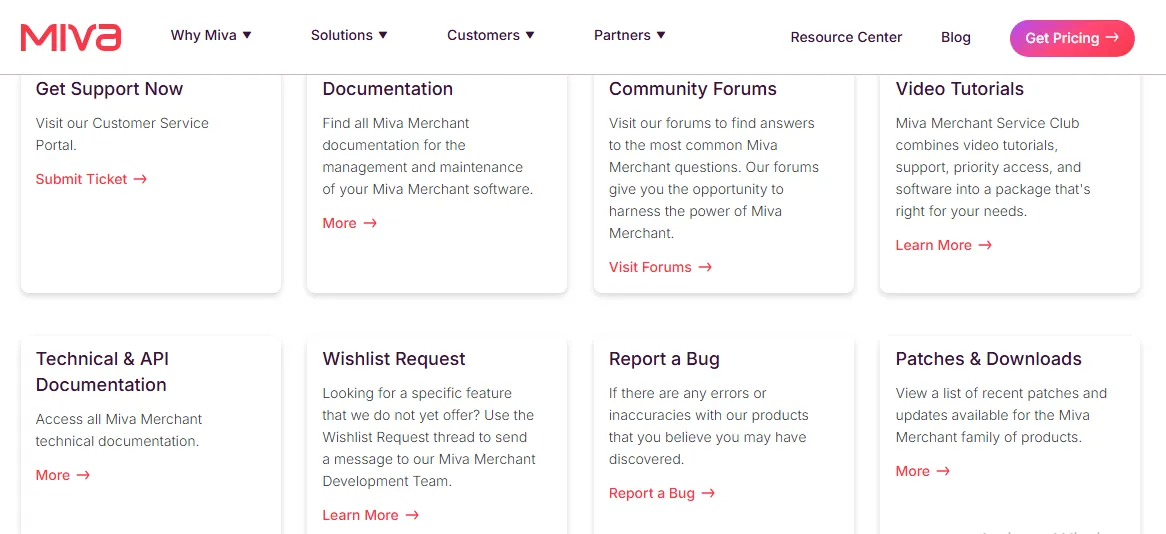The image size is (1166, 534).
Task: Open the Solutions dropdown menu
Action: 350,35
